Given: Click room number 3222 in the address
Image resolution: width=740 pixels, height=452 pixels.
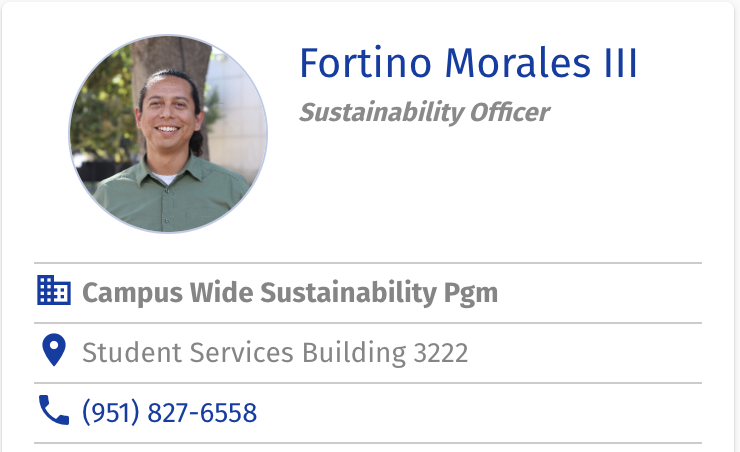Looking at the screenshot, I should tap(440, 352).
